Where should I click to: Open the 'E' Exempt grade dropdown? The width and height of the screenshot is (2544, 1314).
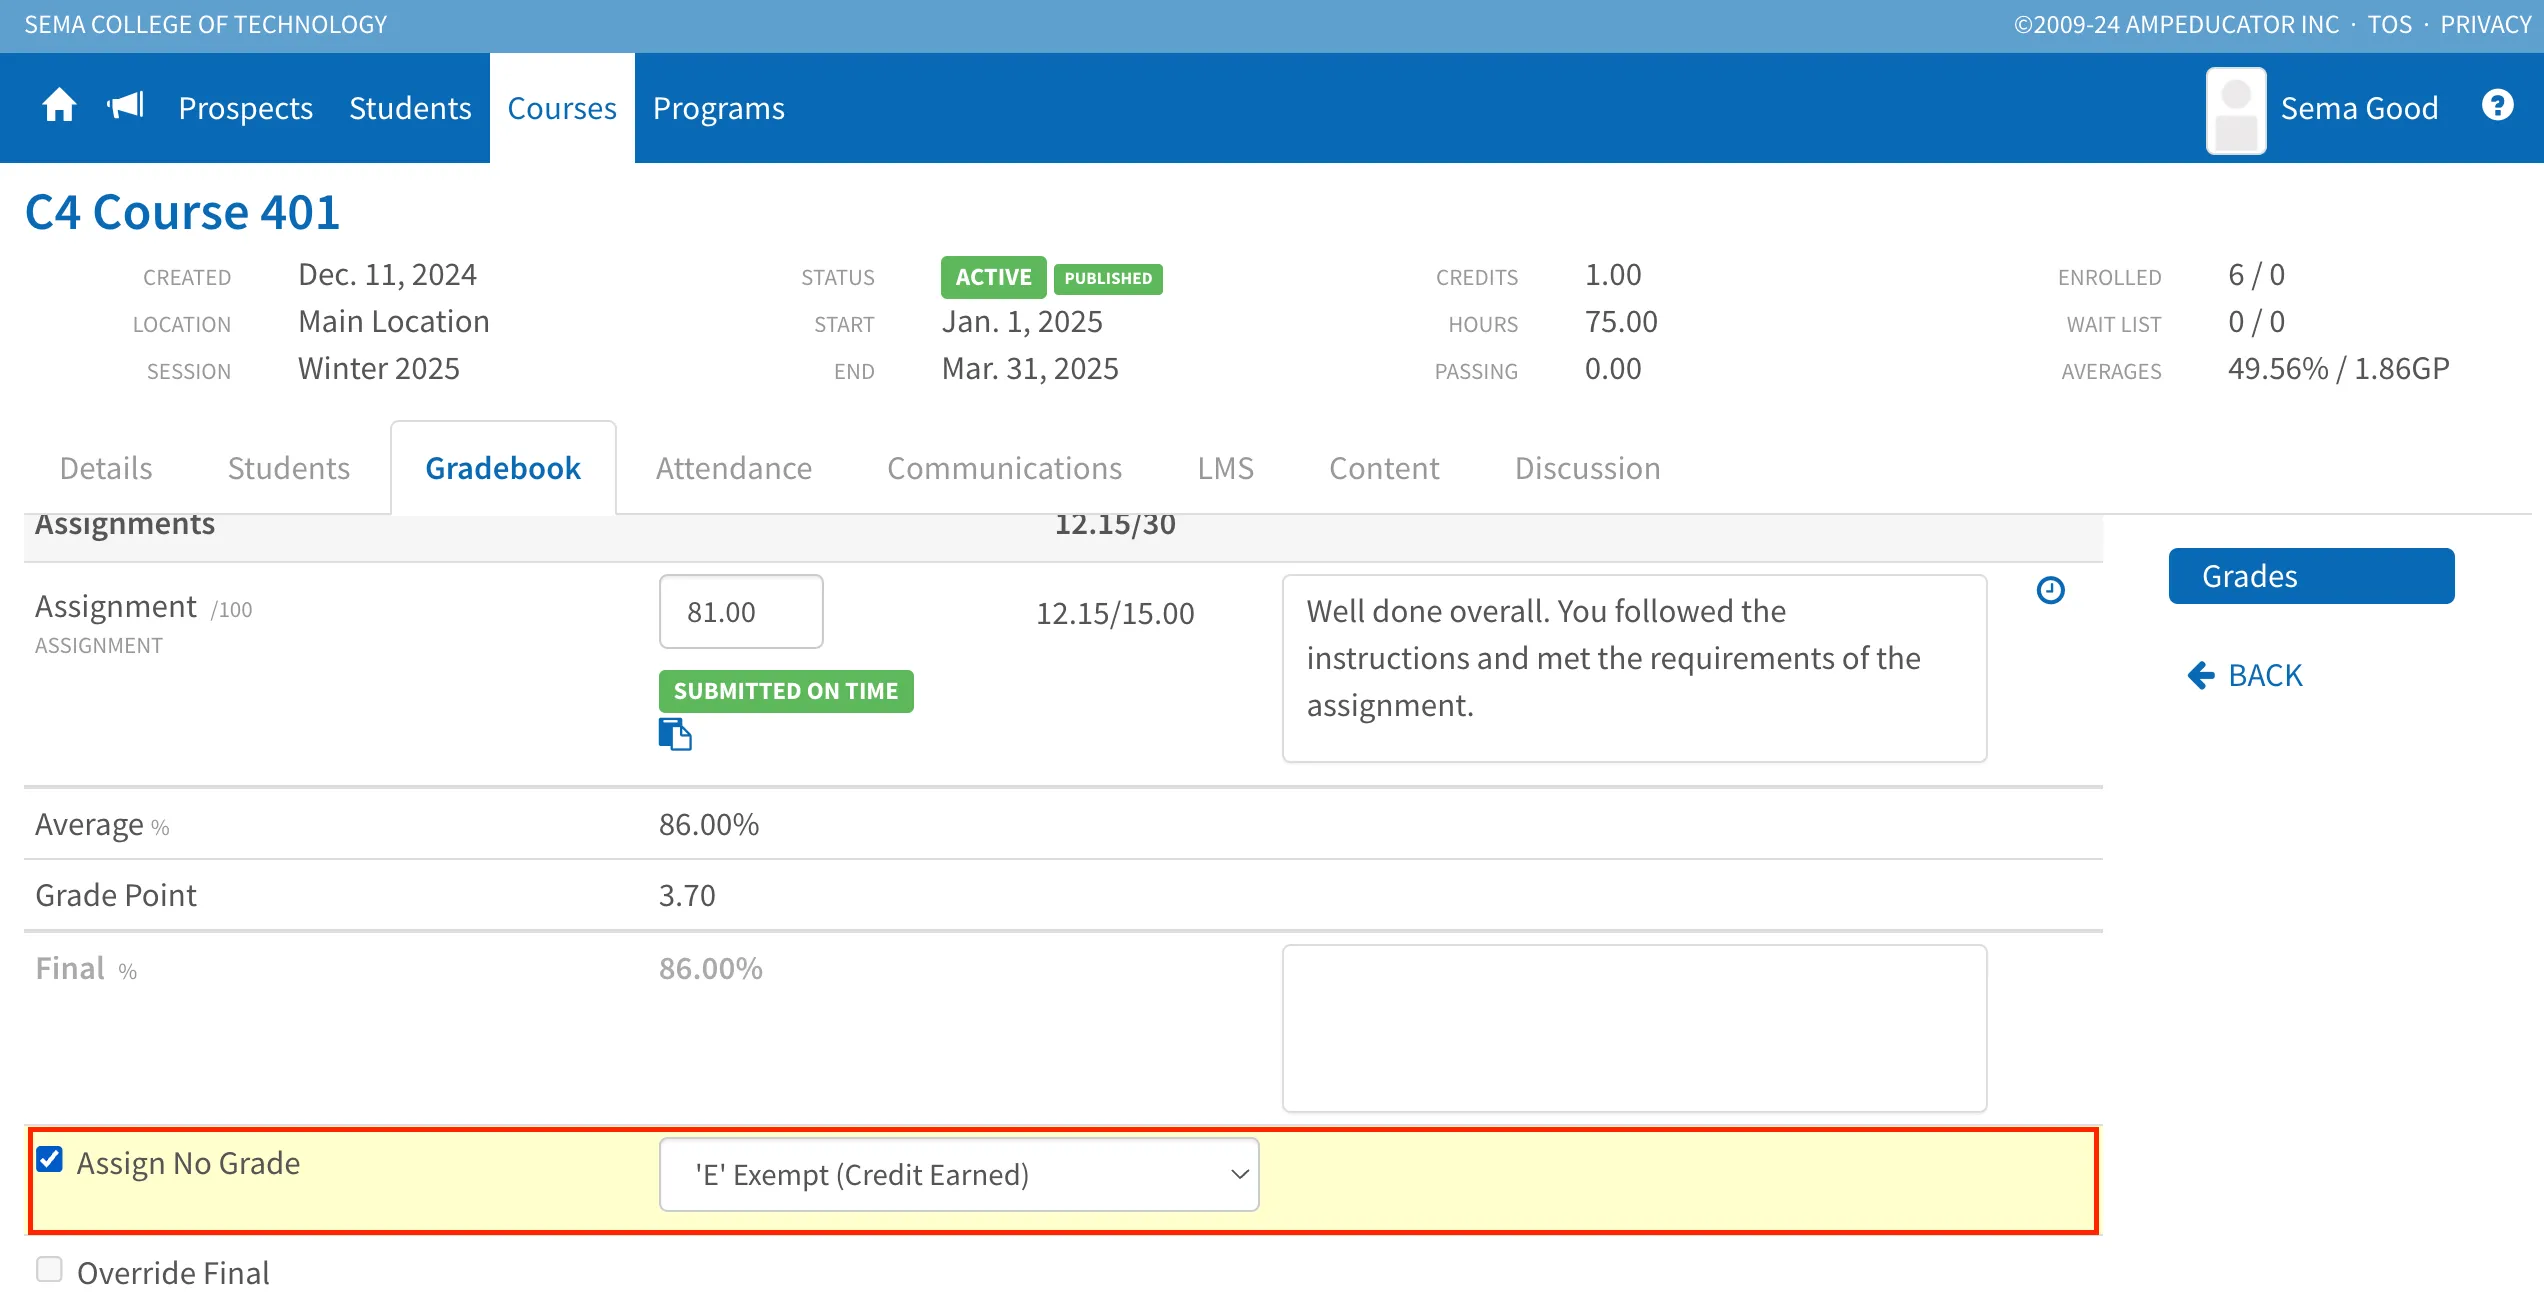pos(959,1174)
